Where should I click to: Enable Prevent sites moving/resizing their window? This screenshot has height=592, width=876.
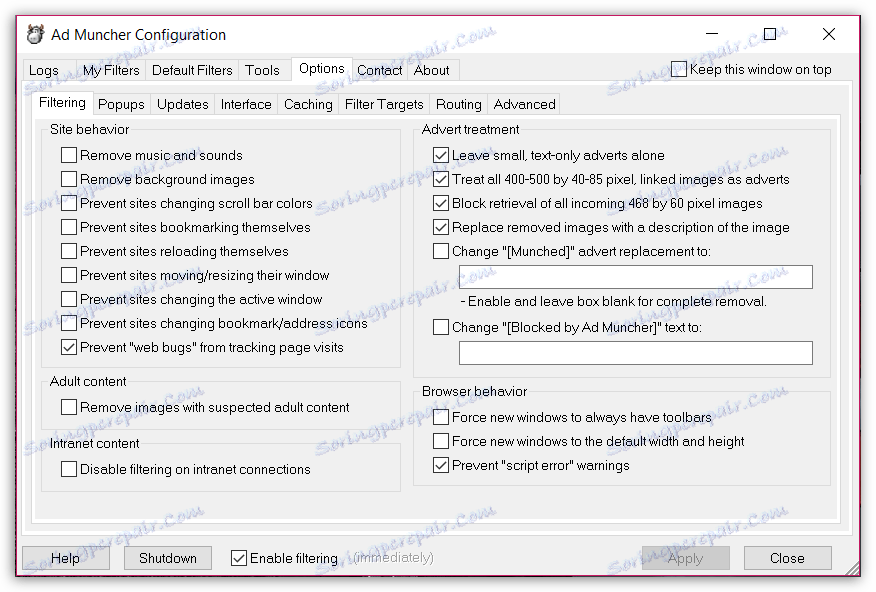69,275
